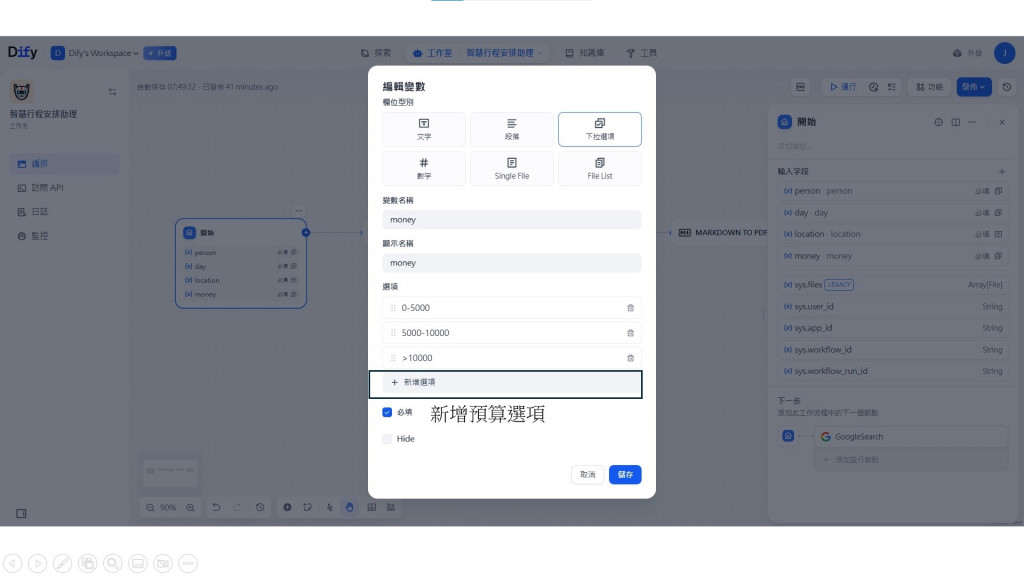1024x576 pixels.
Task: Open the 外掛 plugins link
Action: [967, 53]
